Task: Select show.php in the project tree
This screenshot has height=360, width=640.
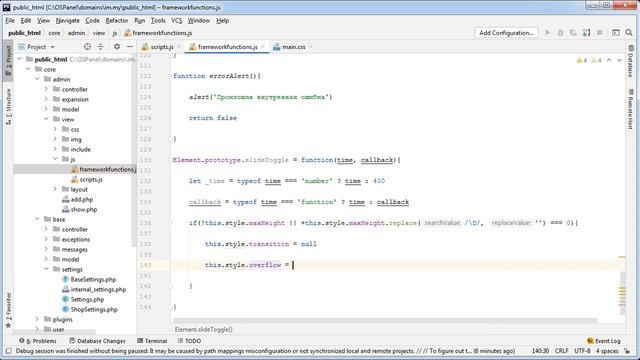Action: click(x=84, y=209)
